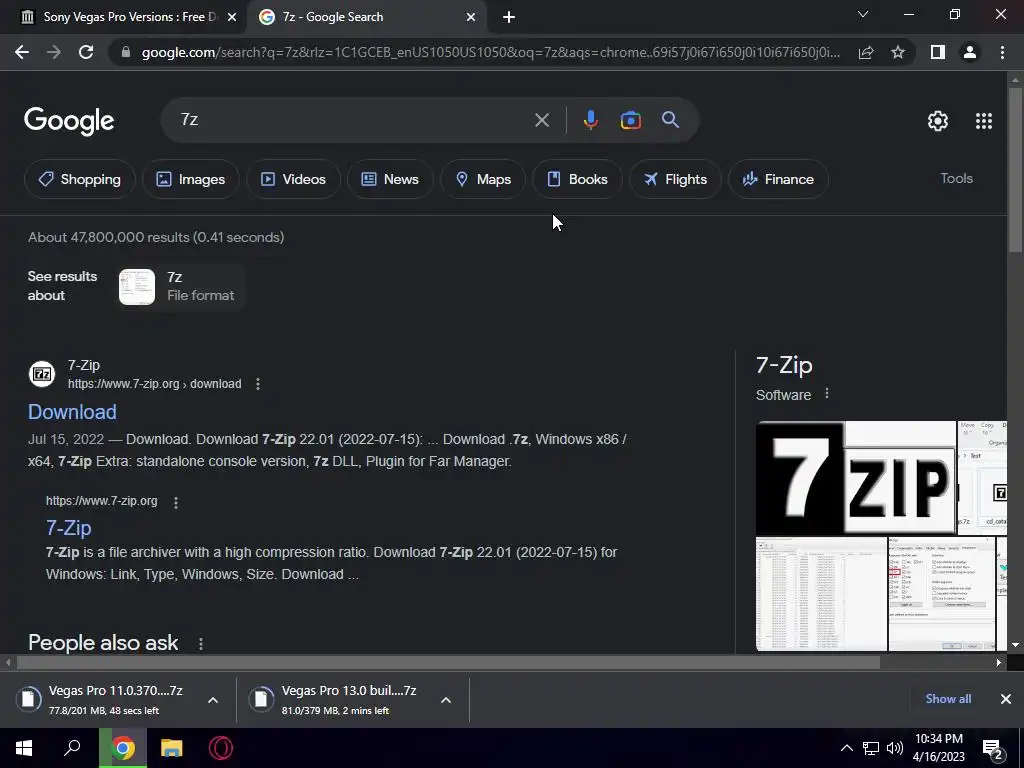Viewport: 1024px width, 768px height.
Task: Filter results by Videos
Action: click(x=293, y=179)
